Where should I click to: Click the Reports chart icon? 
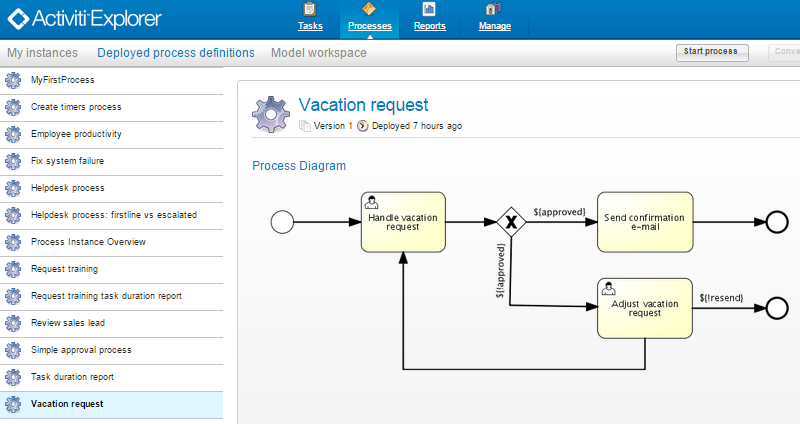tap(429, 9)
